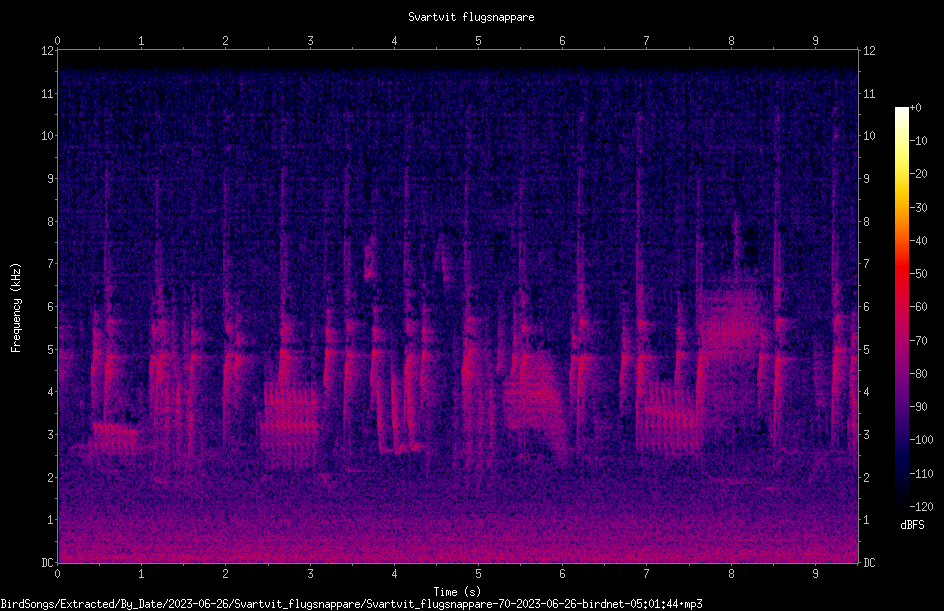Click the "-110" color scale label
This screenshot has height=611, width=944.
point(922,474)
